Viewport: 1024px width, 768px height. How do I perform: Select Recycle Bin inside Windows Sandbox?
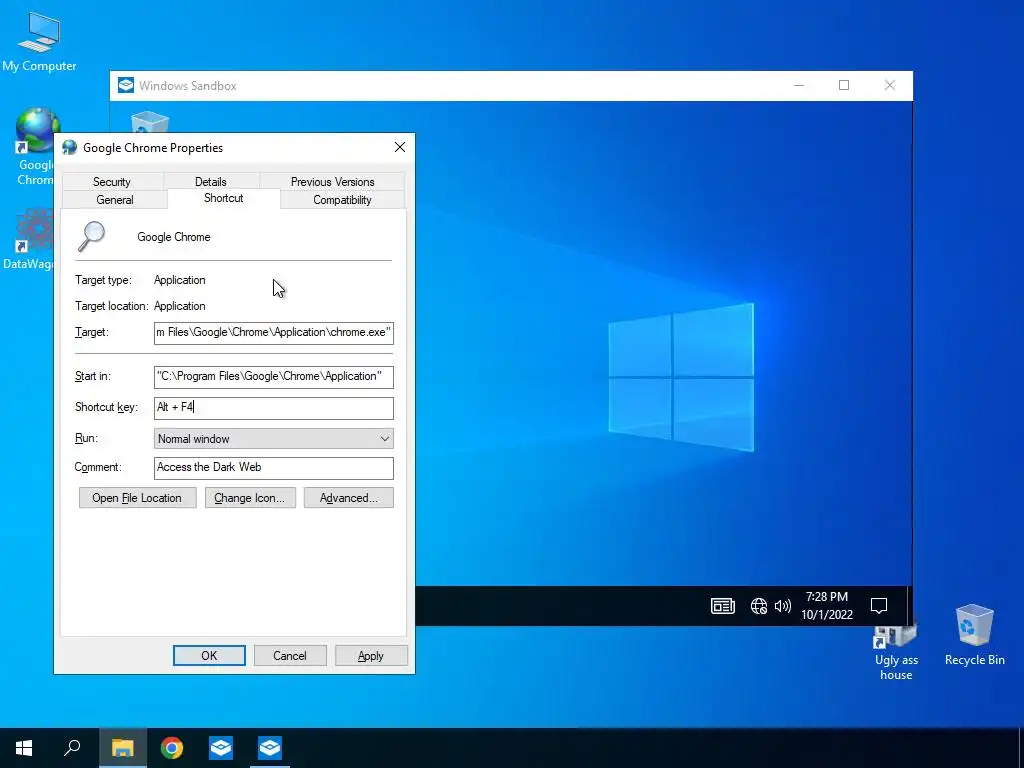click(150, 122)
